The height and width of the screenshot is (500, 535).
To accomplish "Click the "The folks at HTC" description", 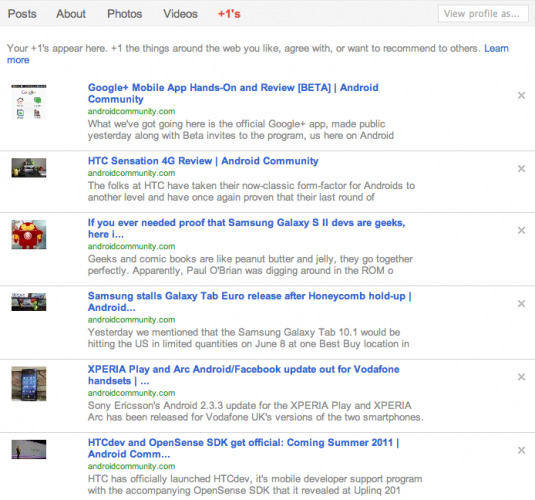I will click(251, 191).
